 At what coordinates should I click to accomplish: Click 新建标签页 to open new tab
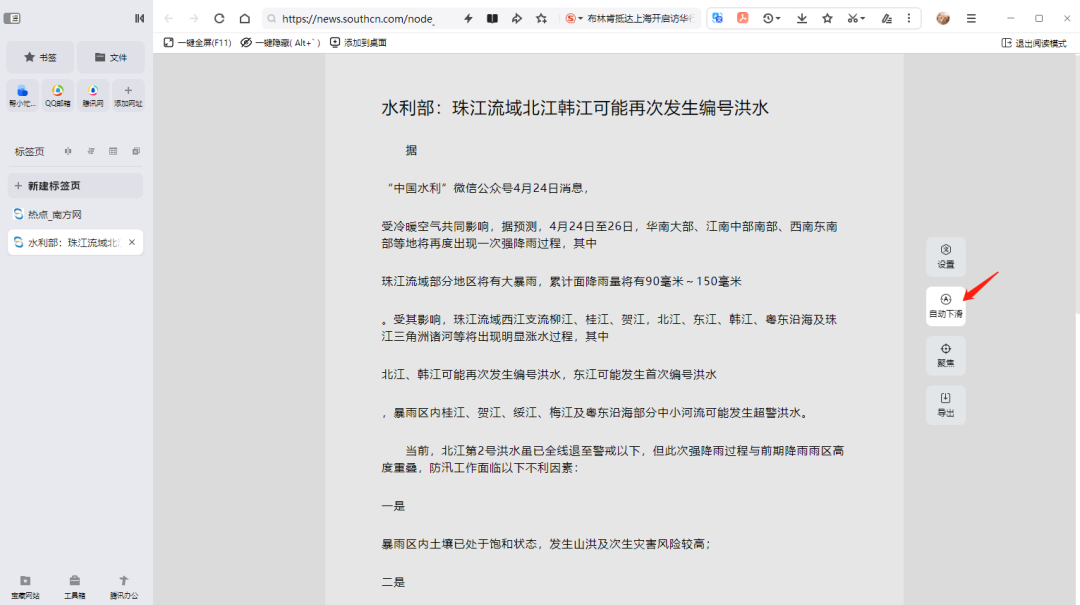[x=75, y=186]
